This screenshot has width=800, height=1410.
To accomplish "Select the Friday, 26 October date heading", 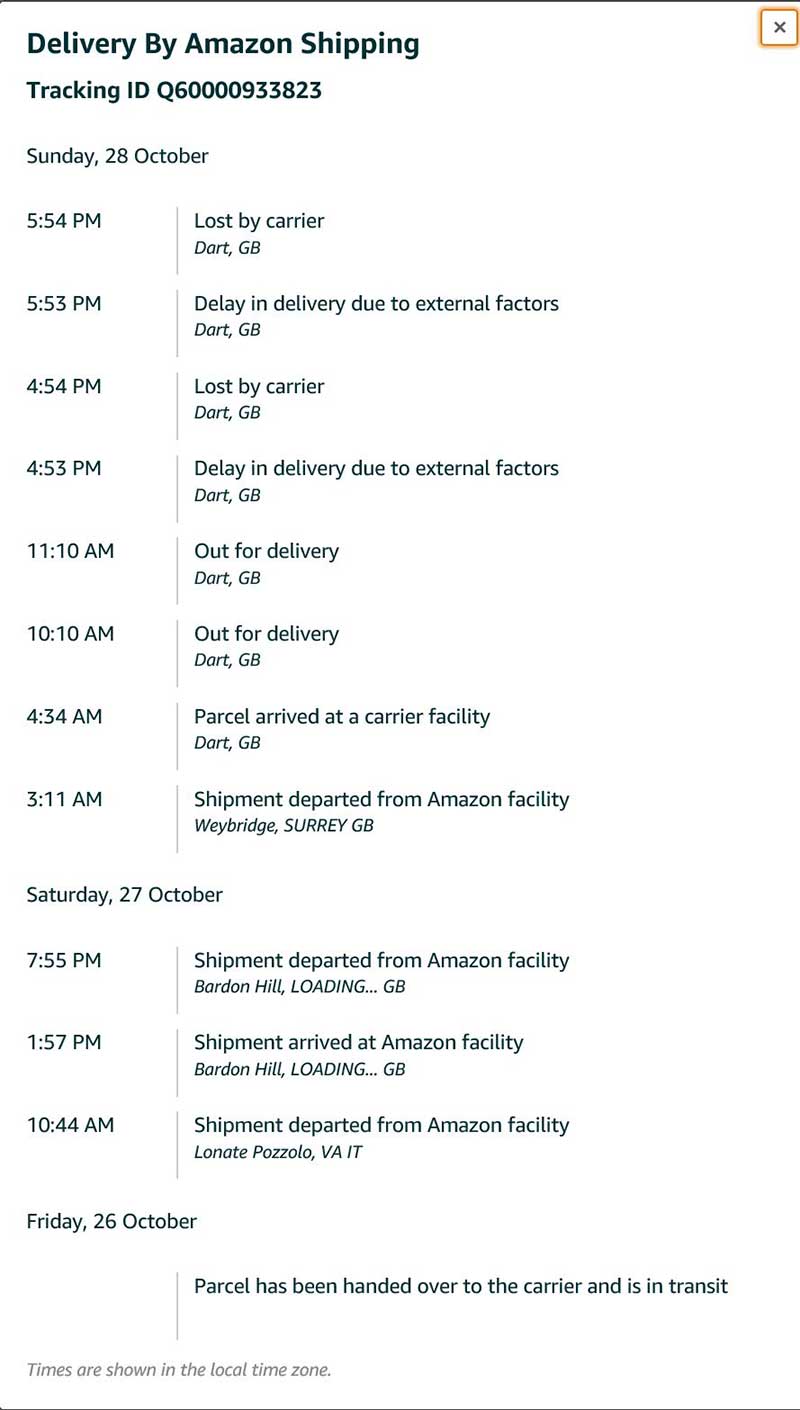I will (111, 1222).
